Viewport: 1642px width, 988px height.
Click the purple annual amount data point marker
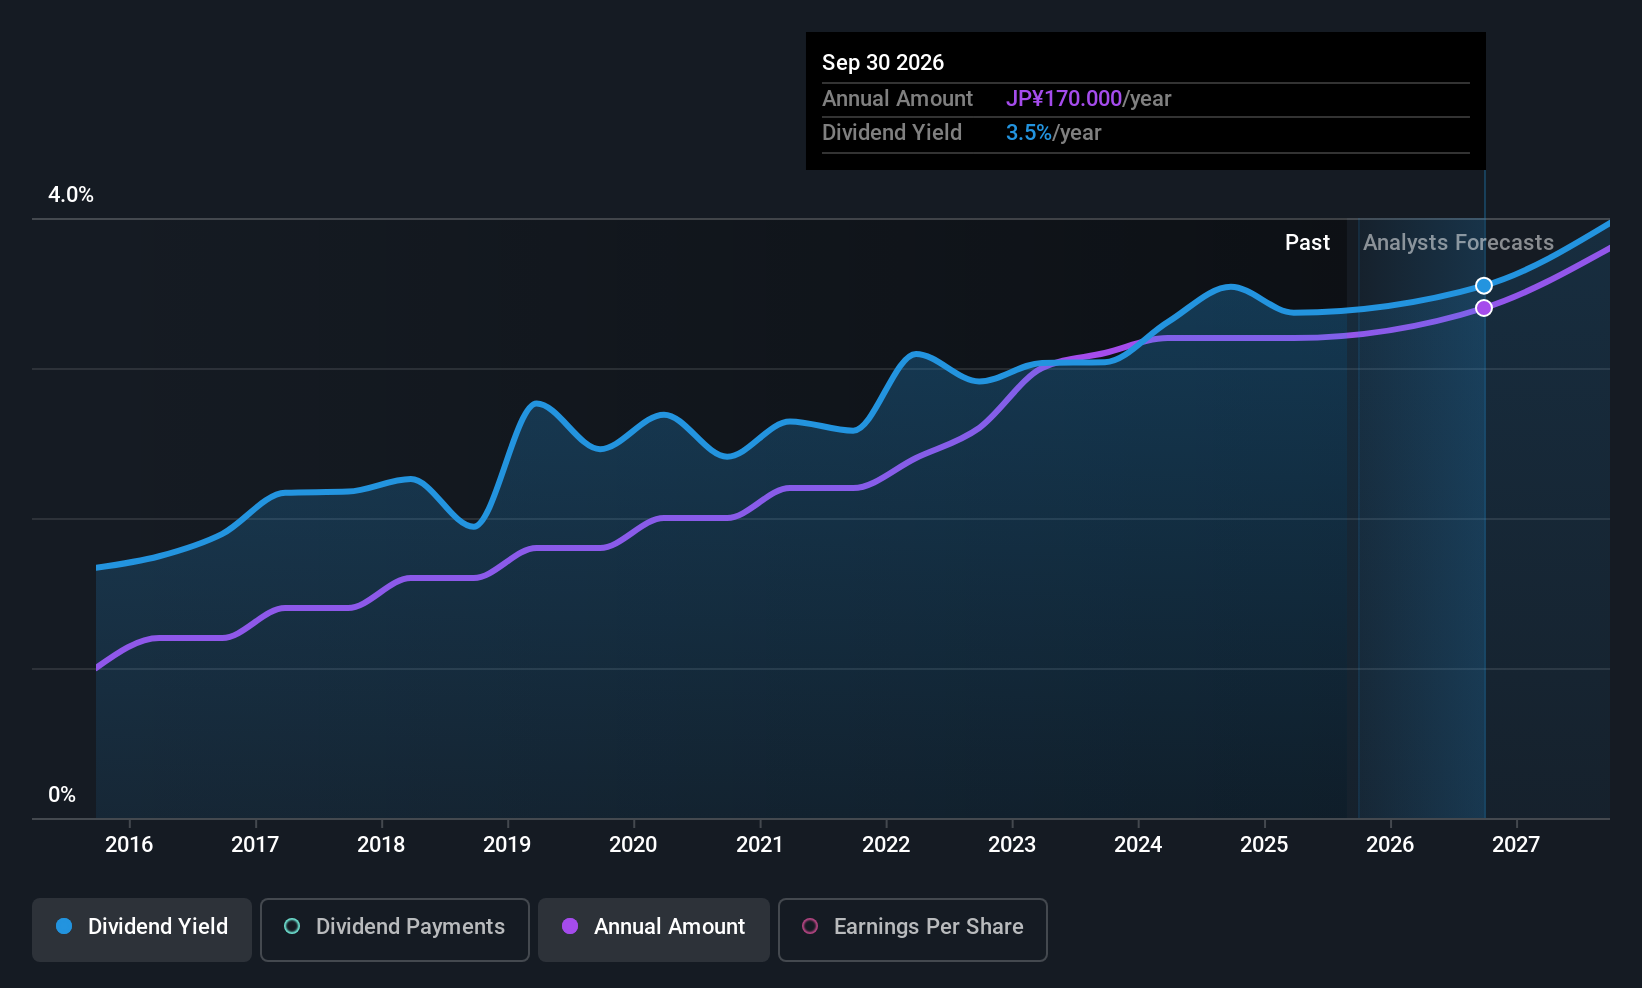(1484, 308)
